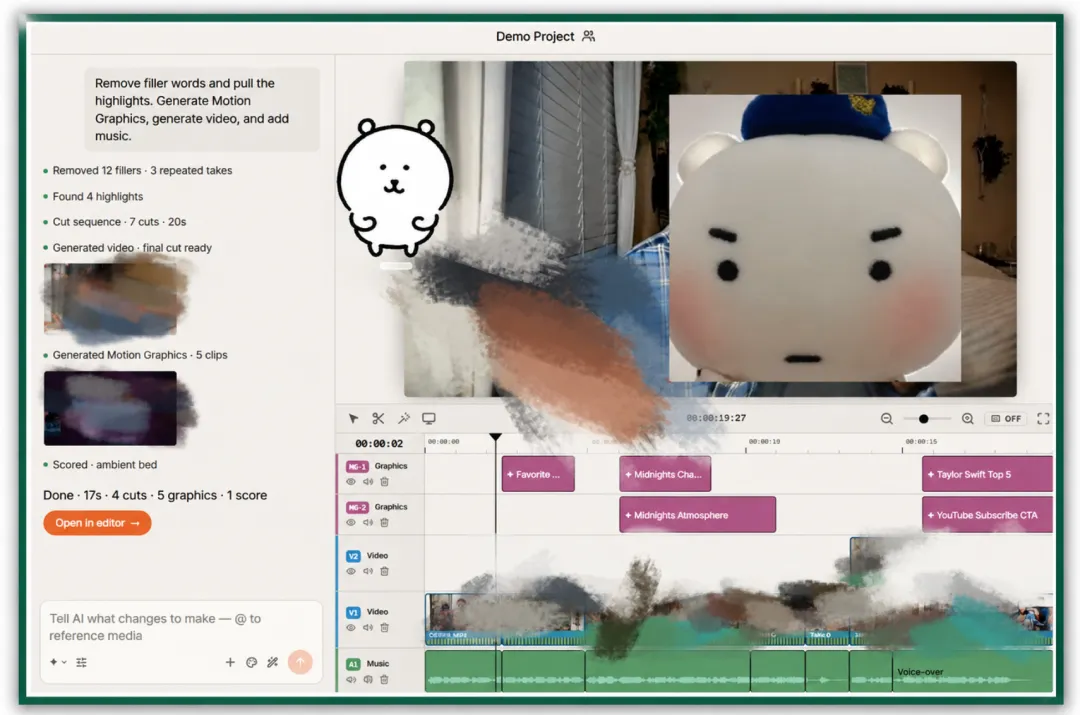The width and height of the screenshot is (1080, 715).
Task: Click the 00:00:19:27 duration readout
Action: coord(716,418)
